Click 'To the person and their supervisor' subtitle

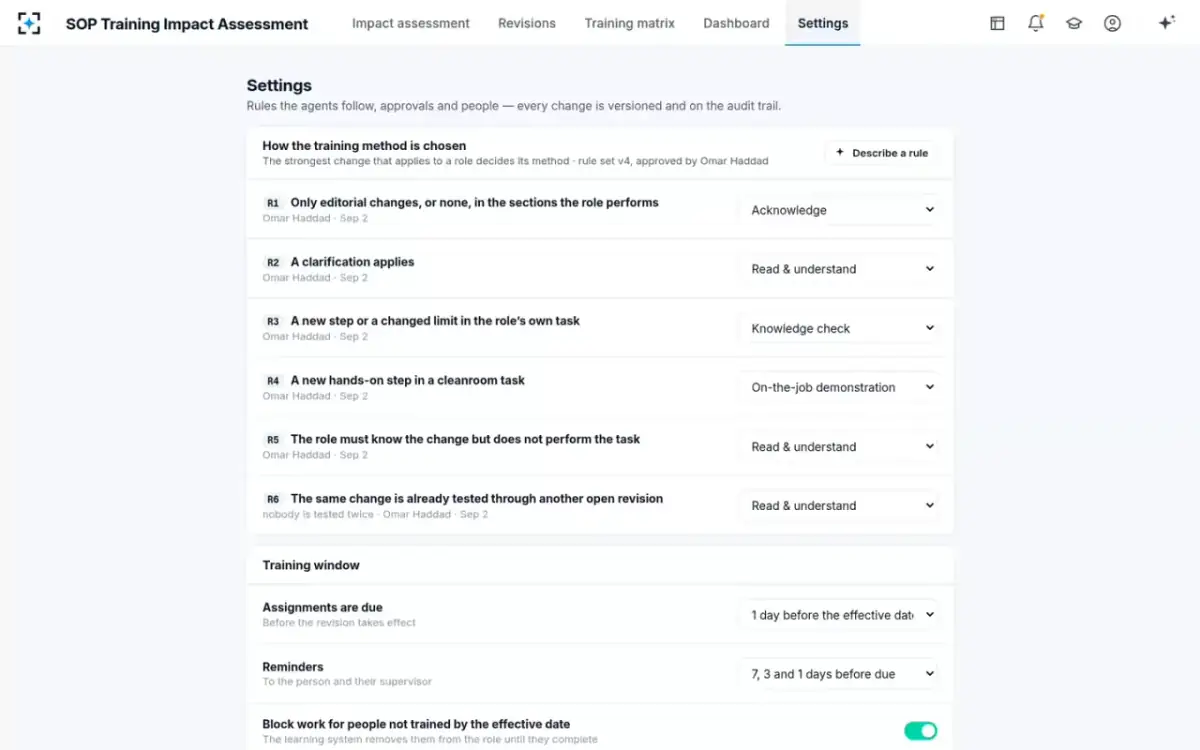347,682
